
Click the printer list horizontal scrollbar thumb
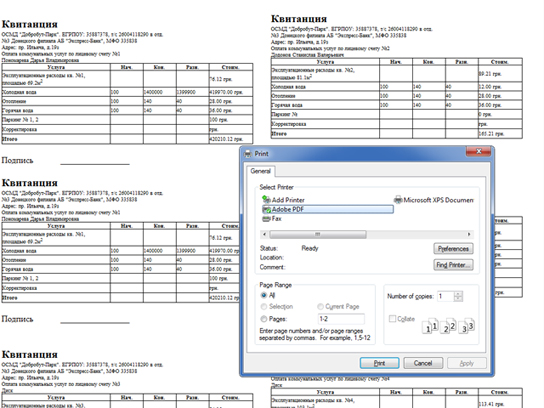tap(318, 235)
